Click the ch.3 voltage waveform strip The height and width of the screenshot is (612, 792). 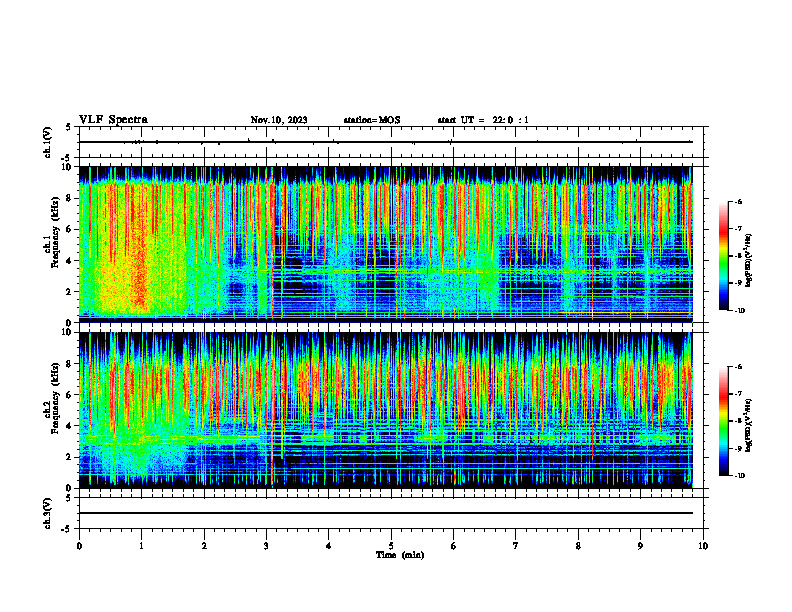click(391, 513)
